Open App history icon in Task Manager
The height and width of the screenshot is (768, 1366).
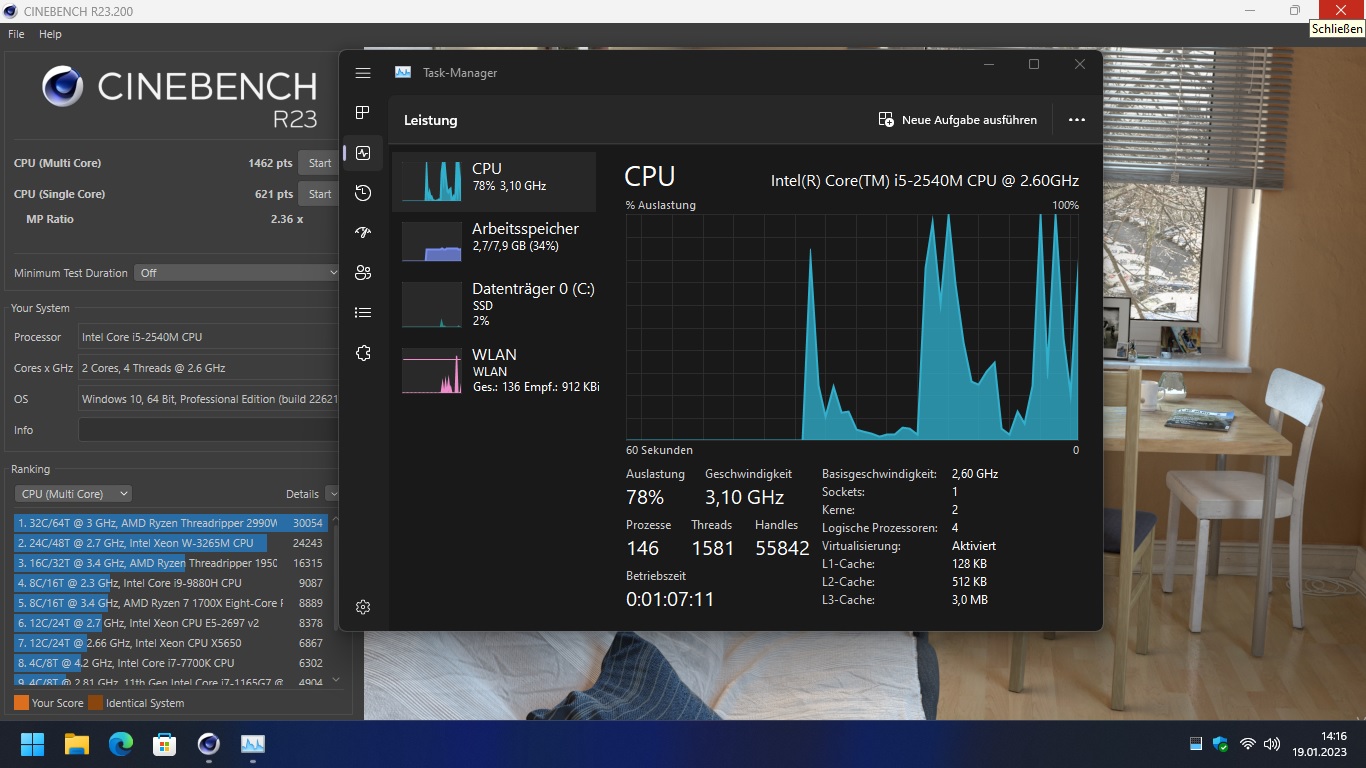pyautogui.click(x=363, y=193)
